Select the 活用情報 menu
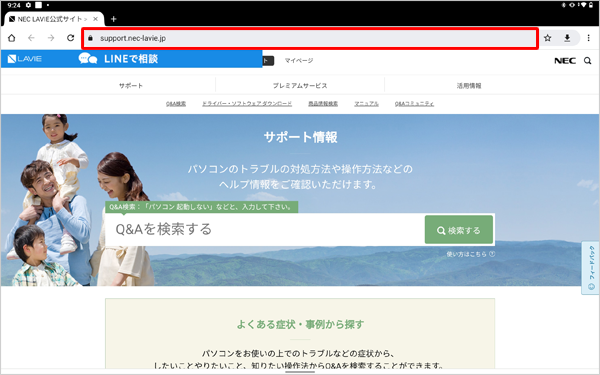 point(469,85)
